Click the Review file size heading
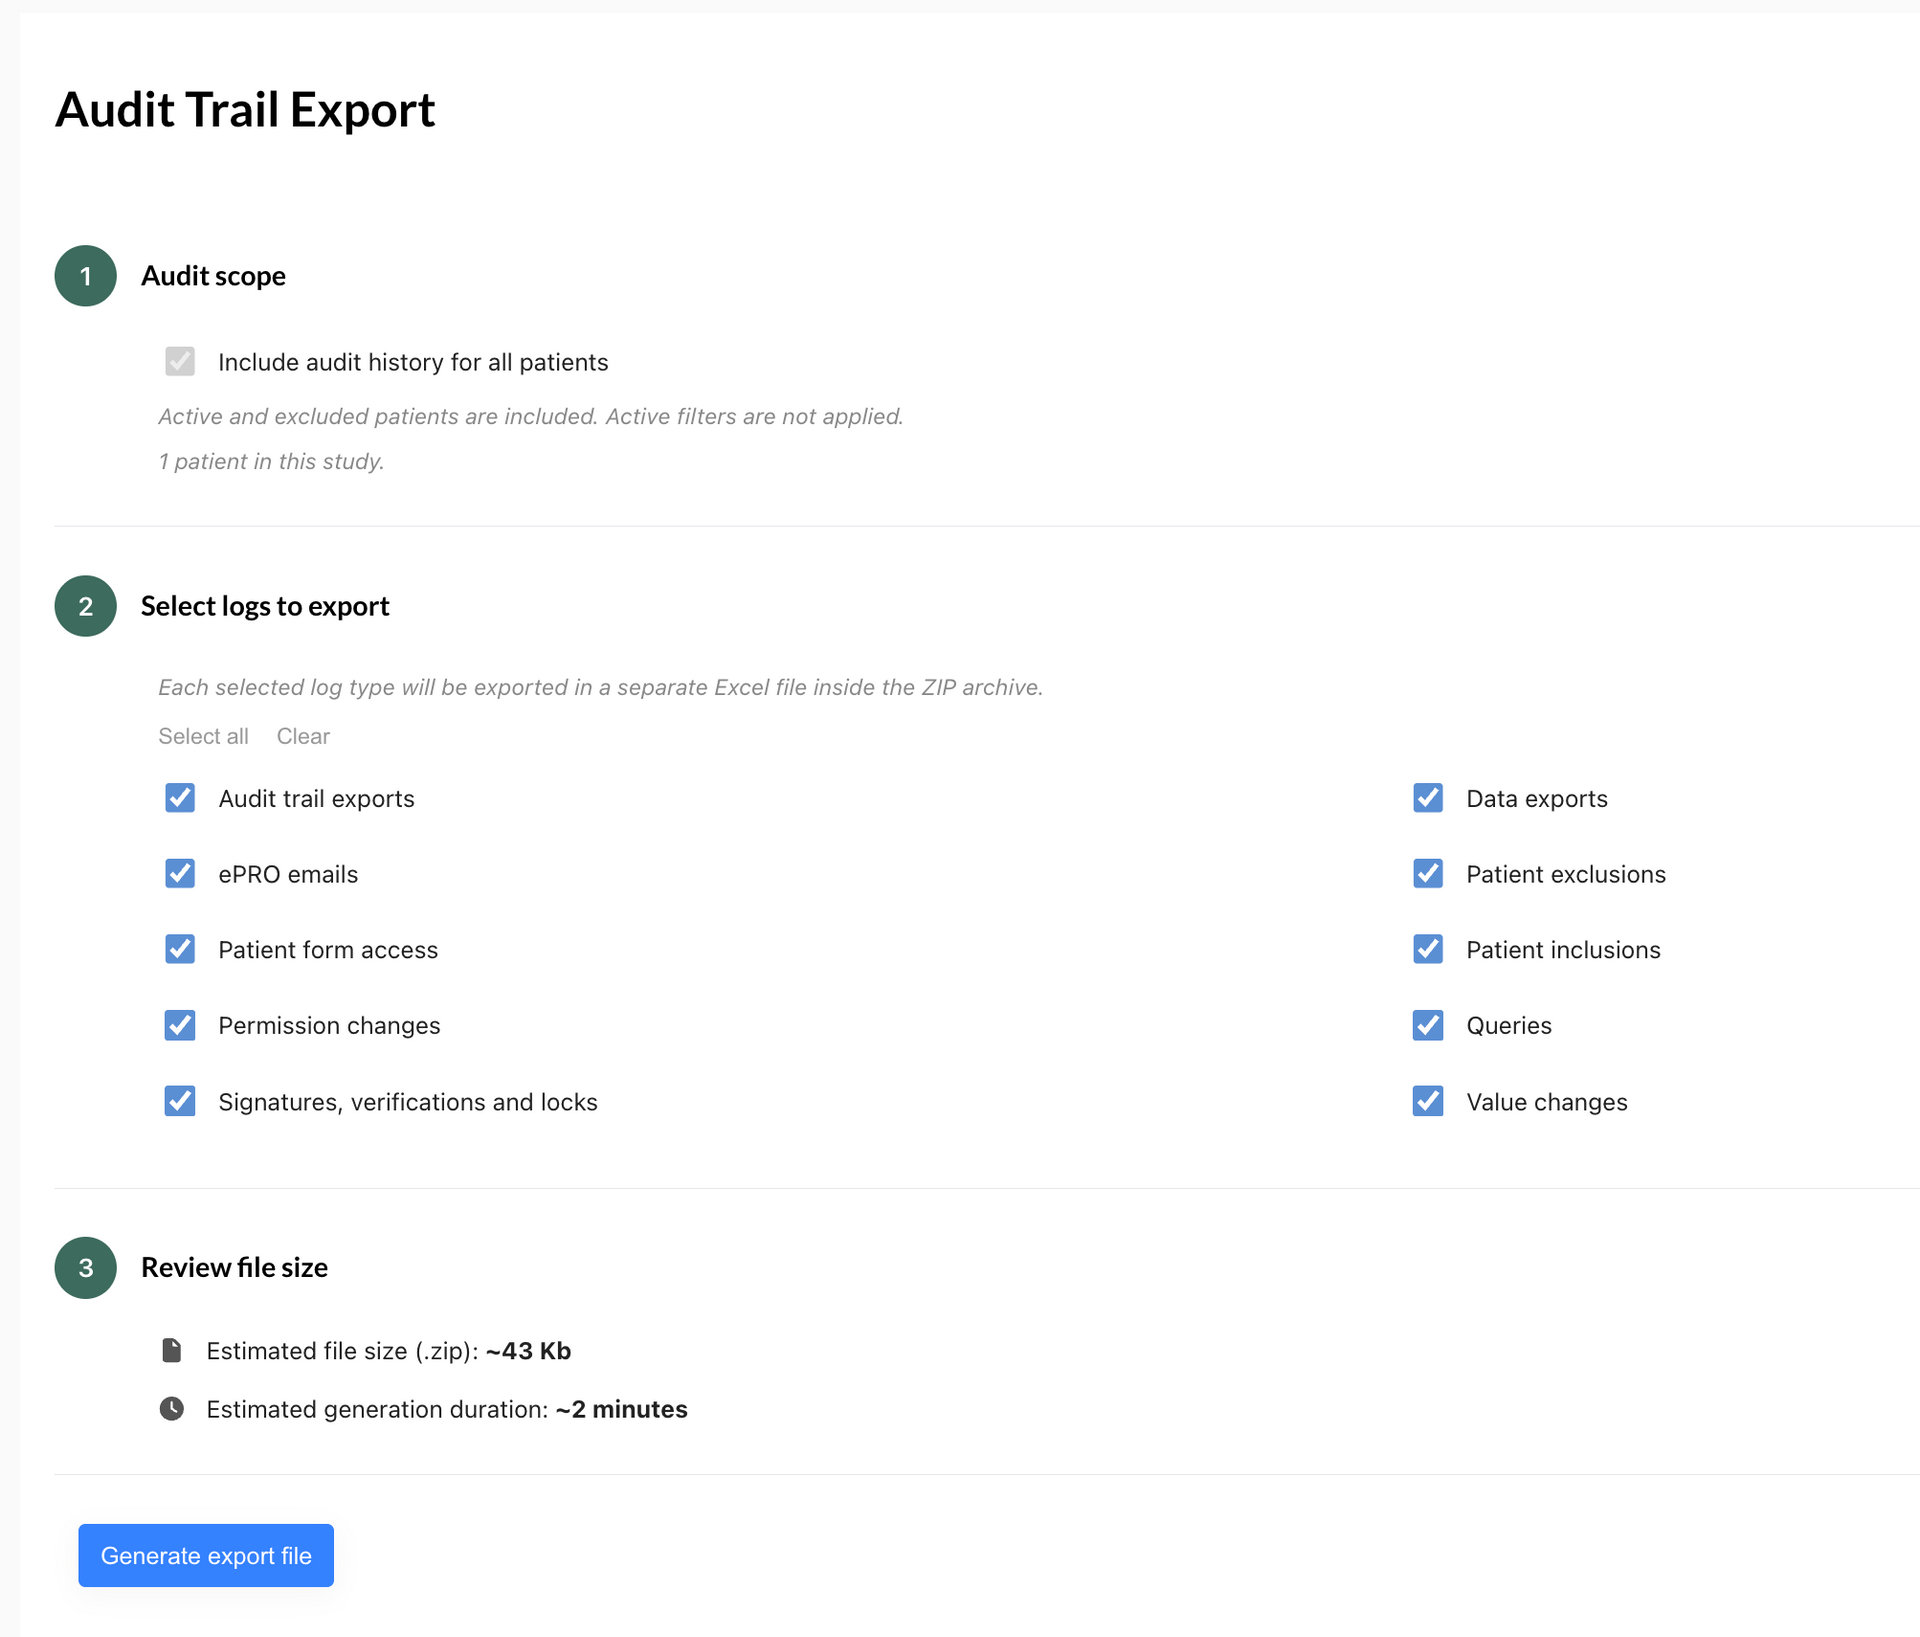Screen dimensions: 1920x1637 click(234, 1268)
